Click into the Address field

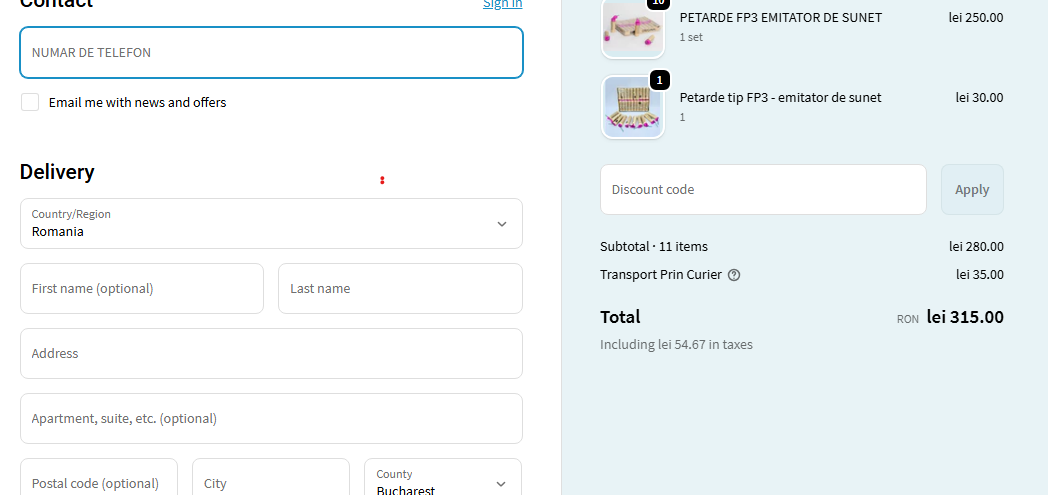(x=271, y=353)
